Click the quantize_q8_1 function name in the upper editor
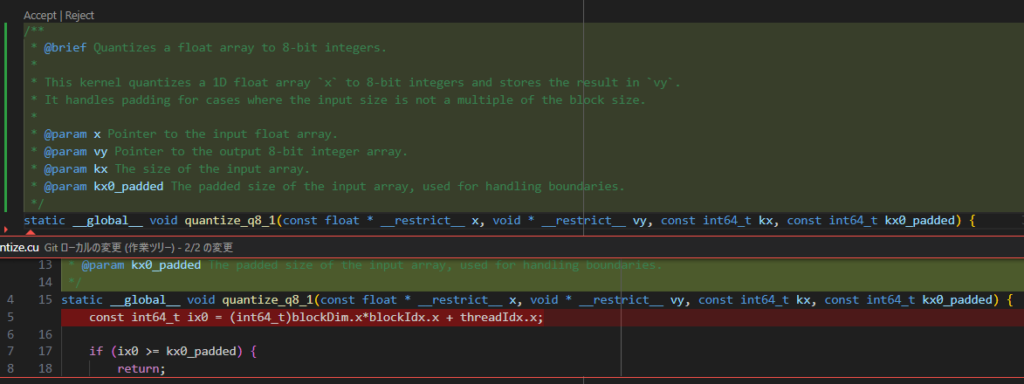Screen dimensions: 1024x384 tap(230, 221)
